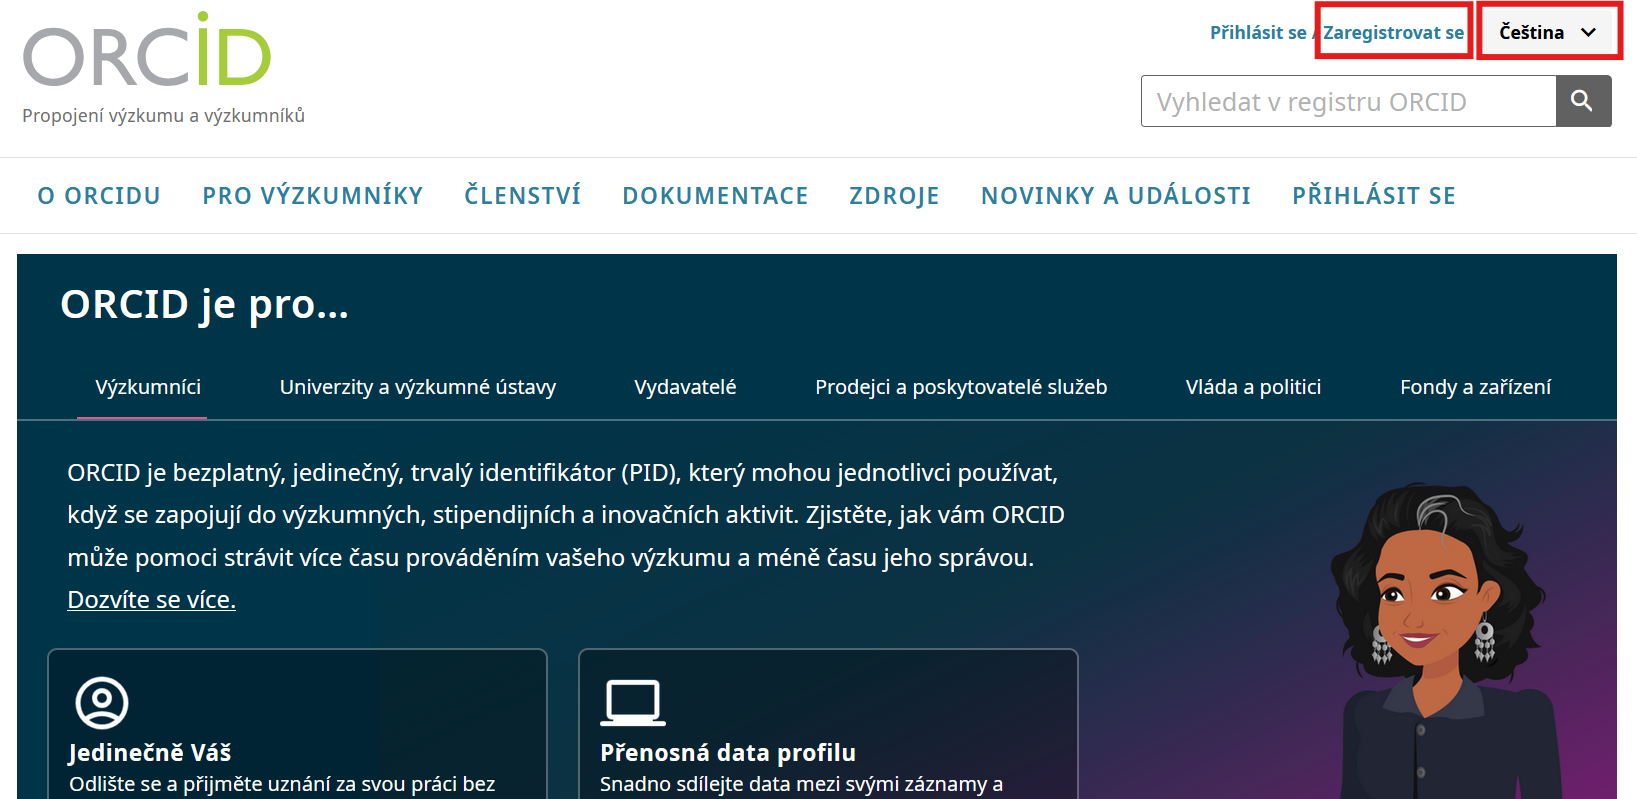Click the Zaregistrovat se link
Viewport: 1637px width, 799px height.
(x=1393, y=32)
